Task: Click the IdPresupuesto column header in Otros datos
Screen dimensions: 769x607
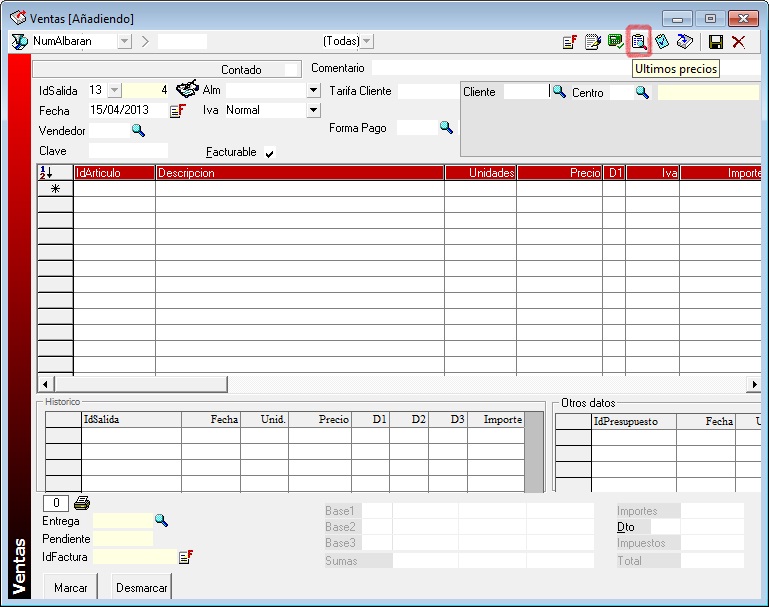Action: [634, 421]
